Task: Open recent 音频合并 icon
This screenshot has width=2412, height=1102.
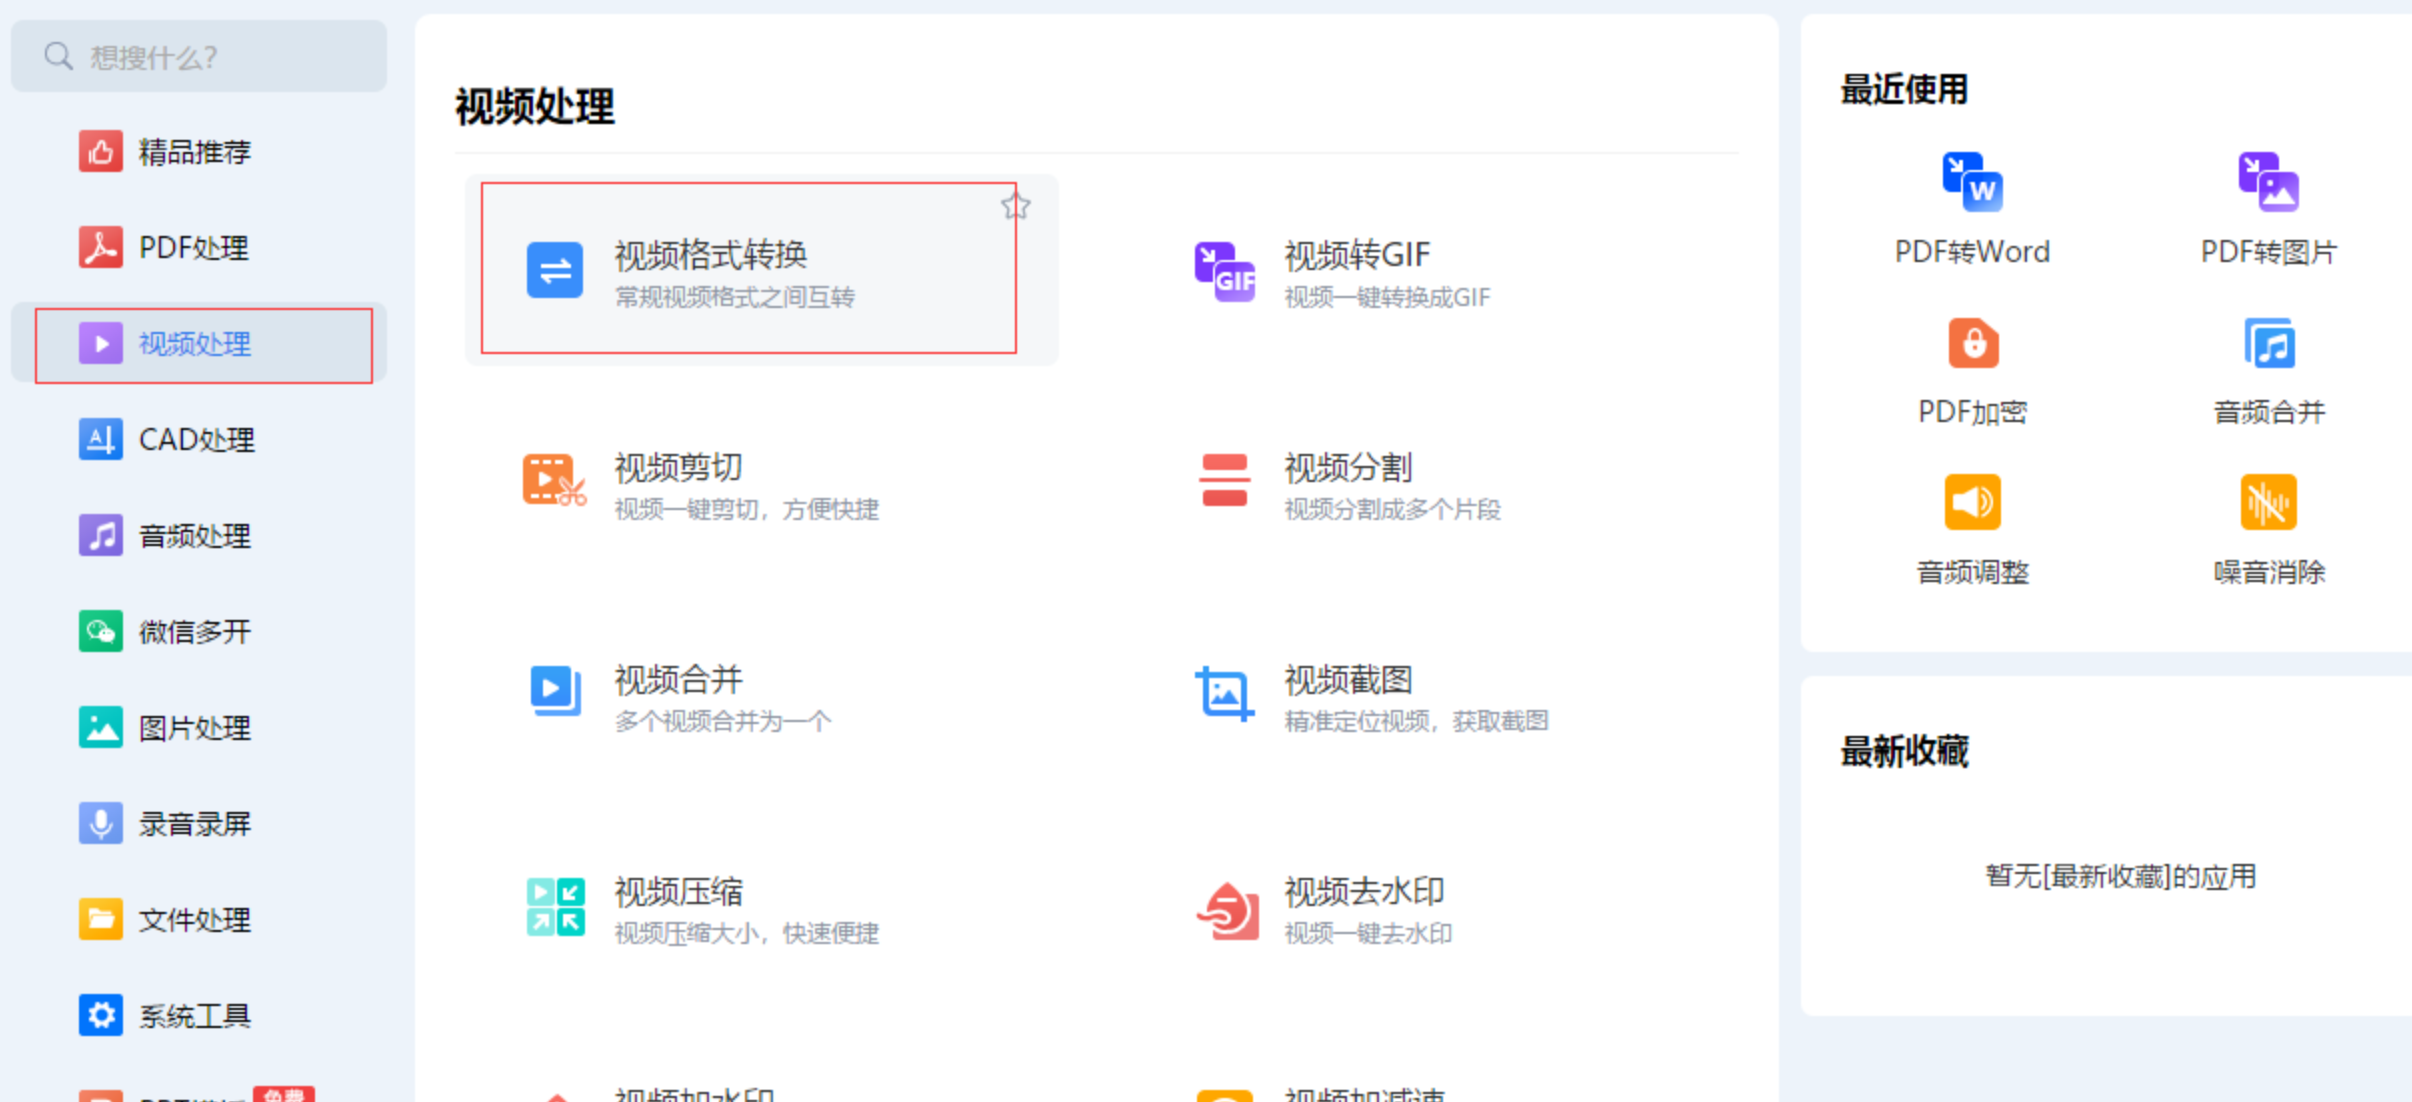Action: pyautogui.click(x=2268, y=344)
